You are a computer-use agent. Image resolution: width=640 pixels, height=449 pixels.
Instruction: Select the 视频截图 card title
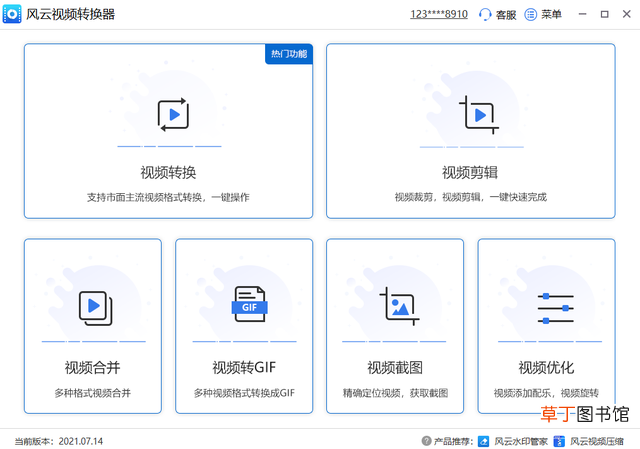pyautogui.click(x=395, y=367)
